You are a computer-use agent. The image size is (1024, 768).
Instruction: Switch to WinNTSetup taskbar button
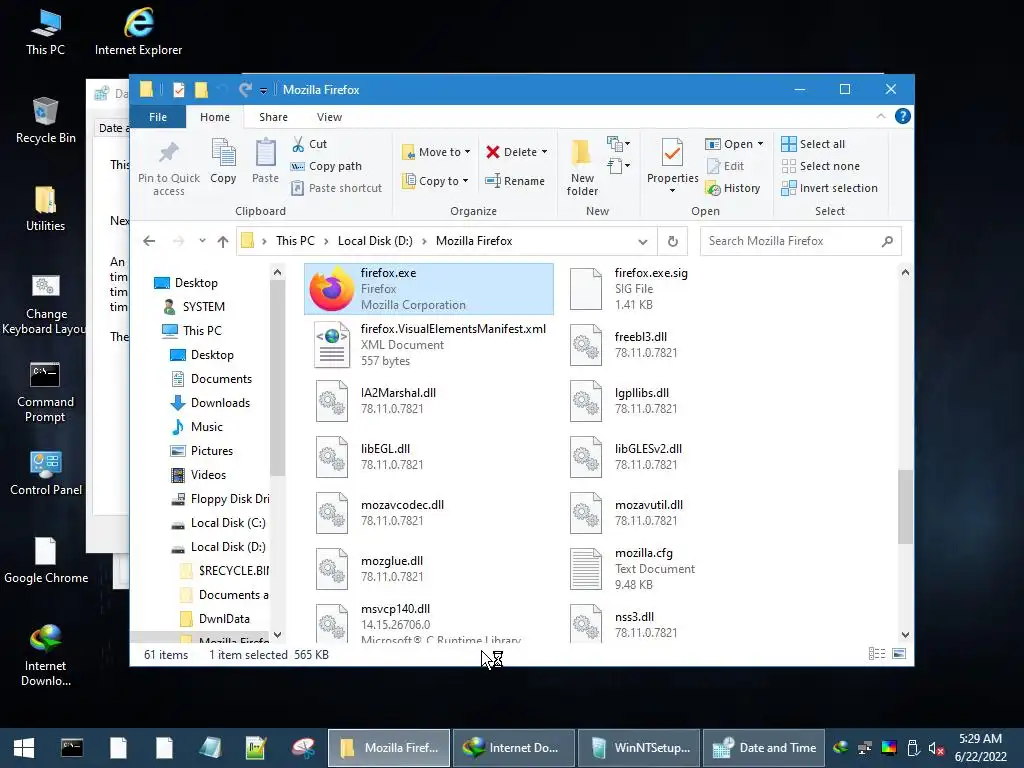point(639,748)
